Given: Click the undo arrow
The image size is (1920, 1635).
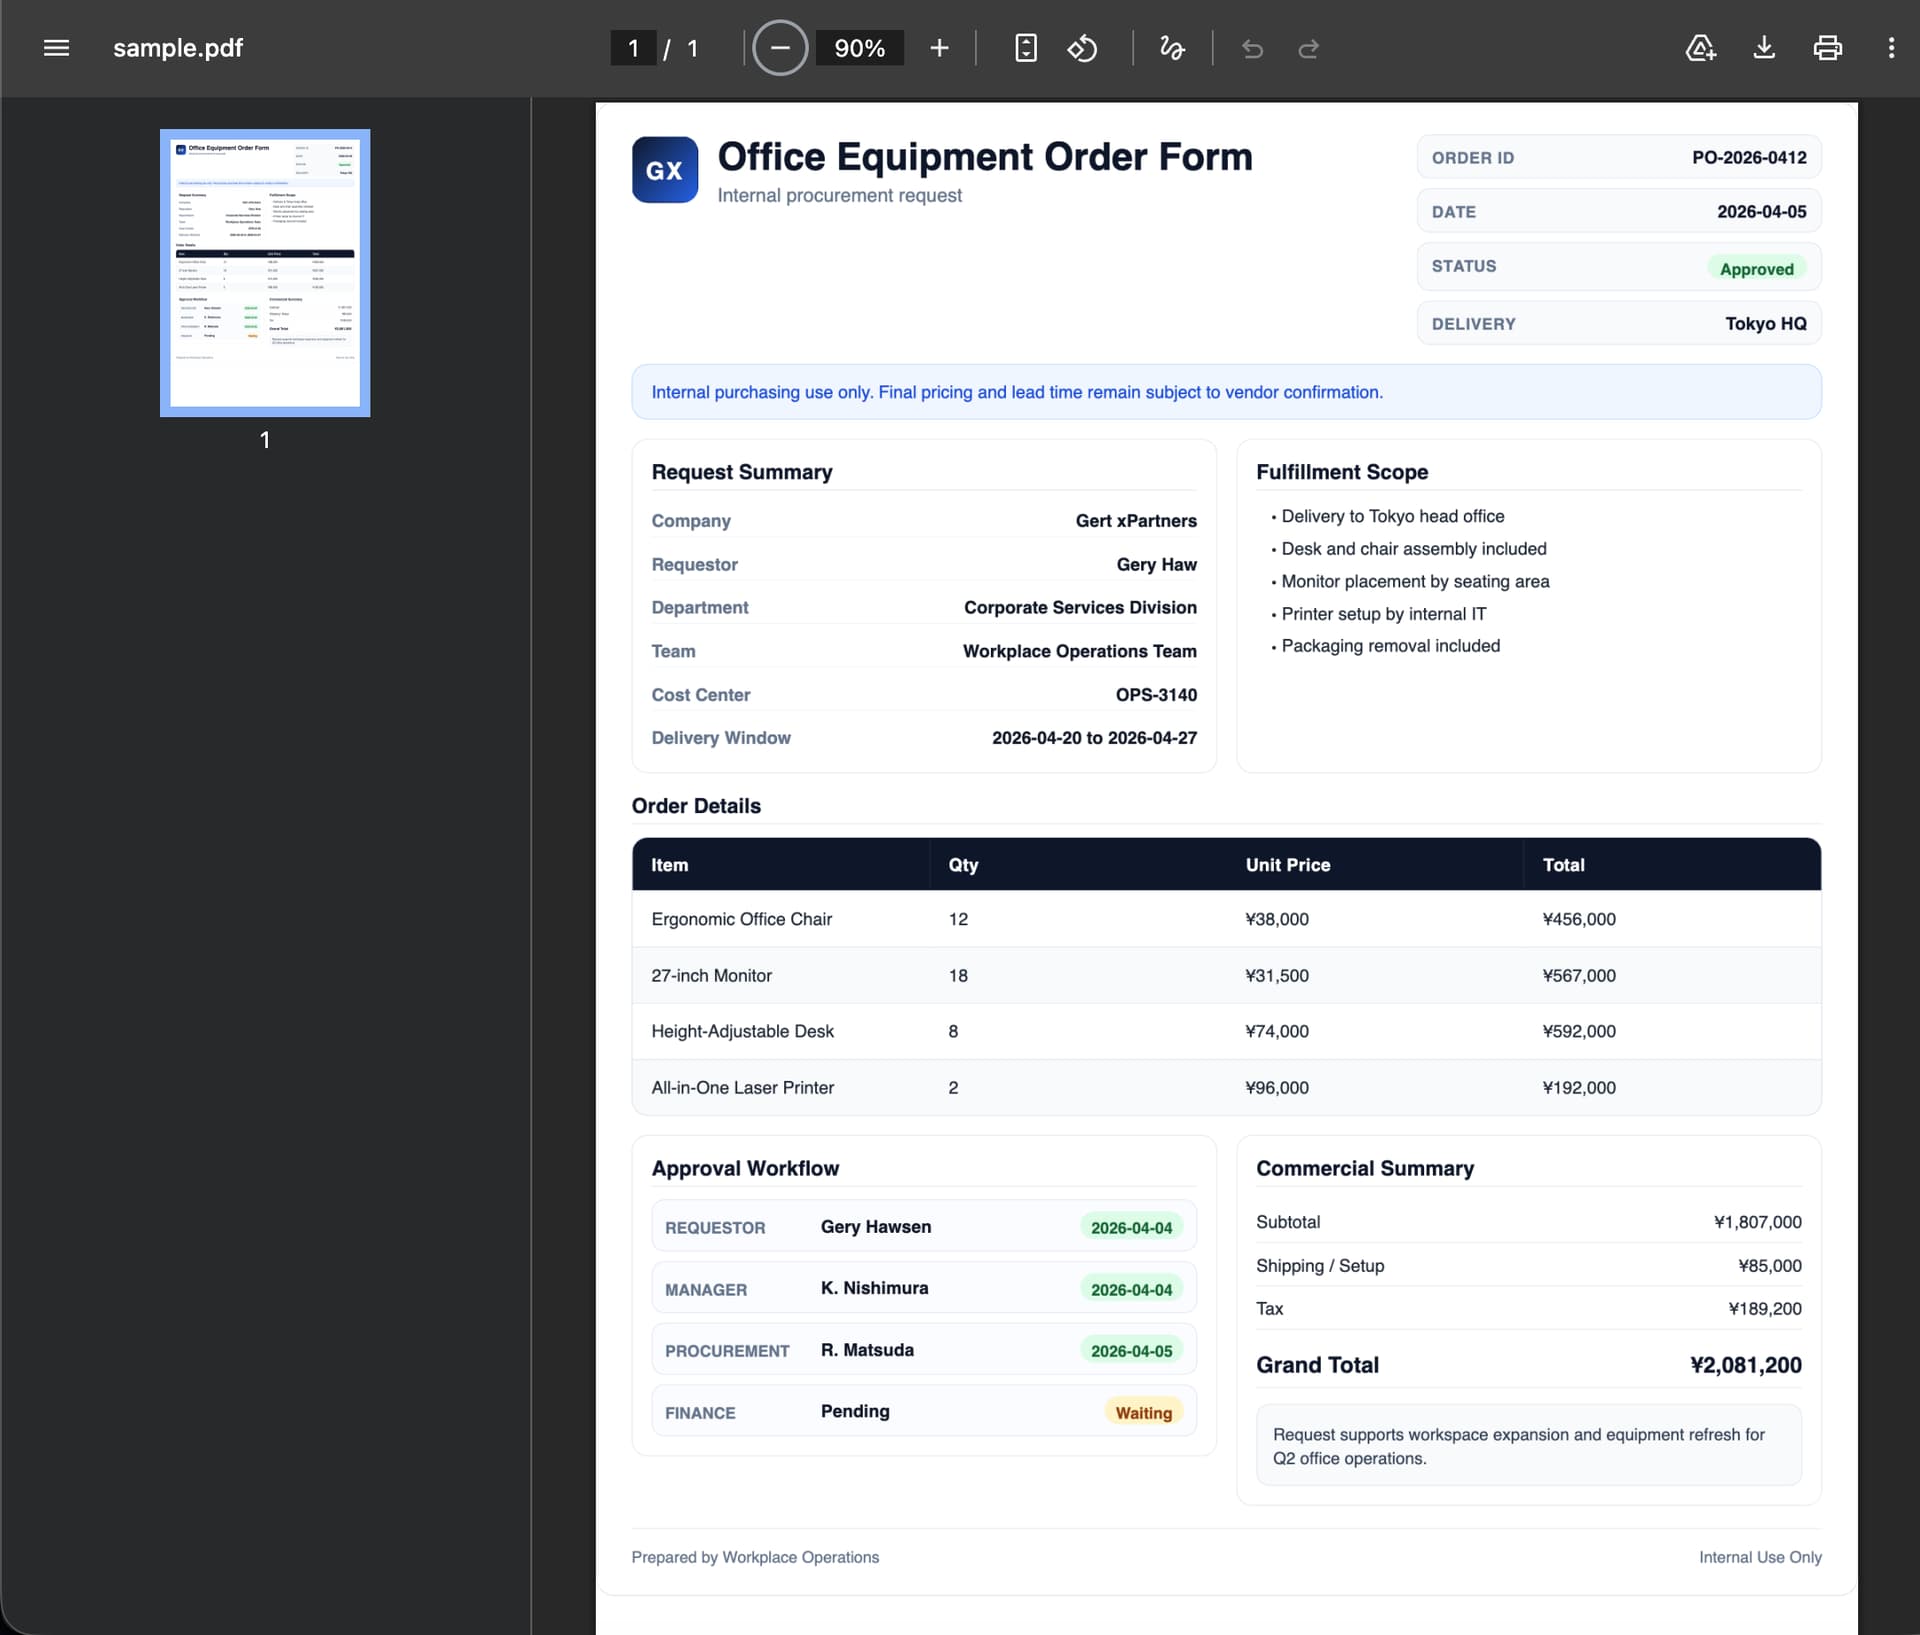Looking at the screenshot, I should coord(1252,48).
